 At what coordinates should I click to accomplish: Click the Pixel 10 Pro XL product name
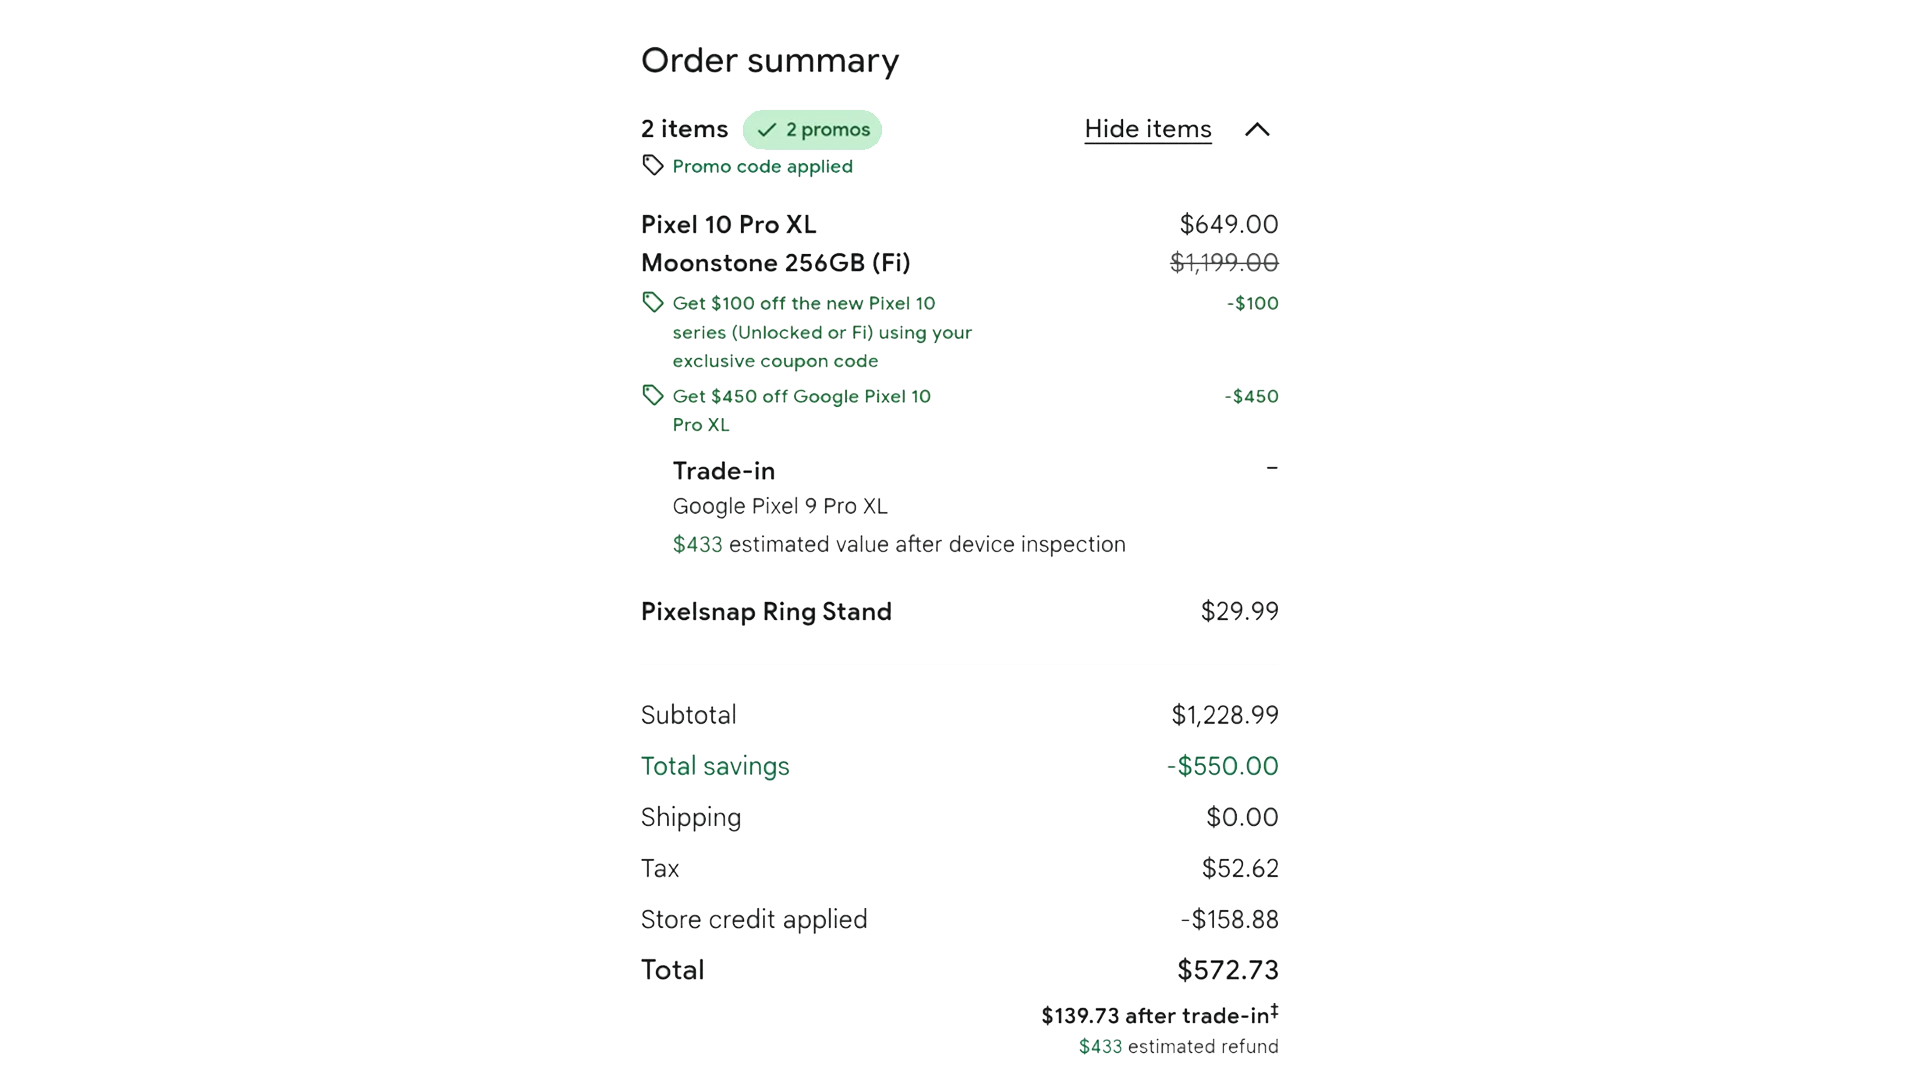(x=728, y=224)
